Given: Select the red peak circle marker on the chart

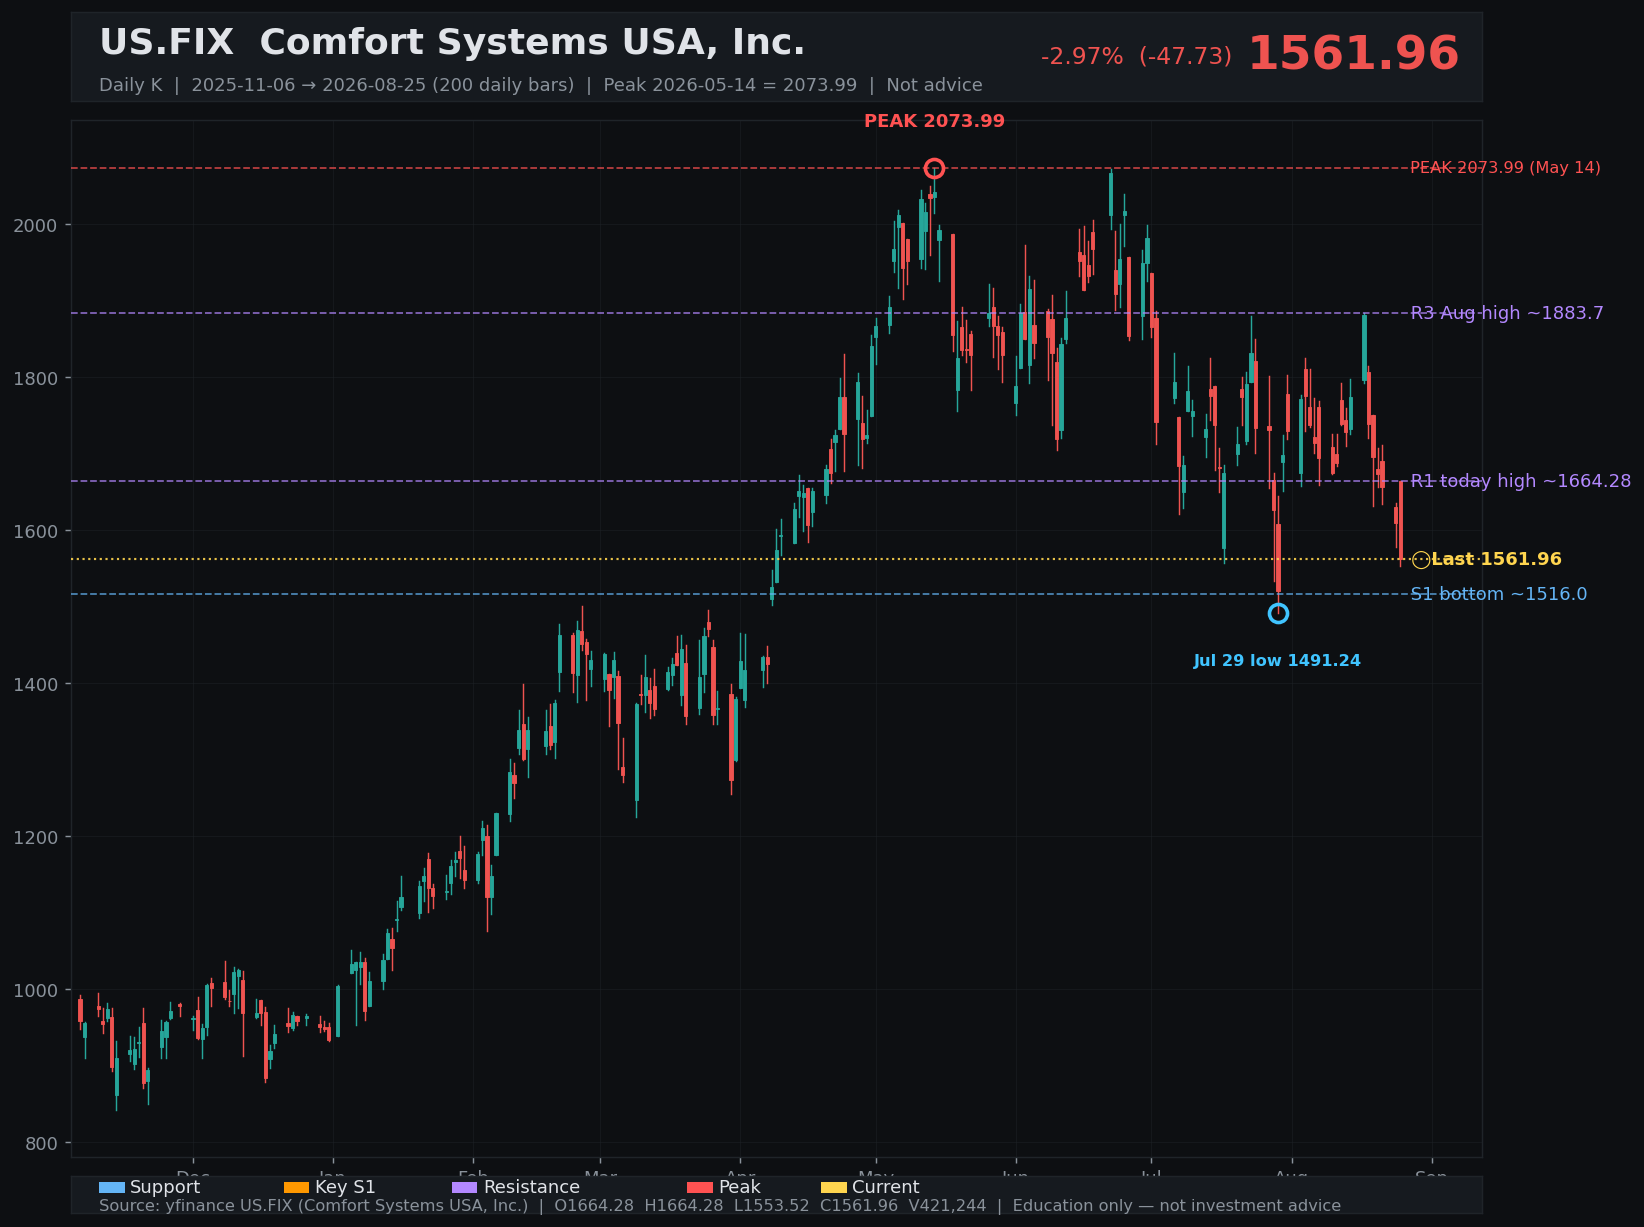Looking at the screenshot, I should (934, 168).
